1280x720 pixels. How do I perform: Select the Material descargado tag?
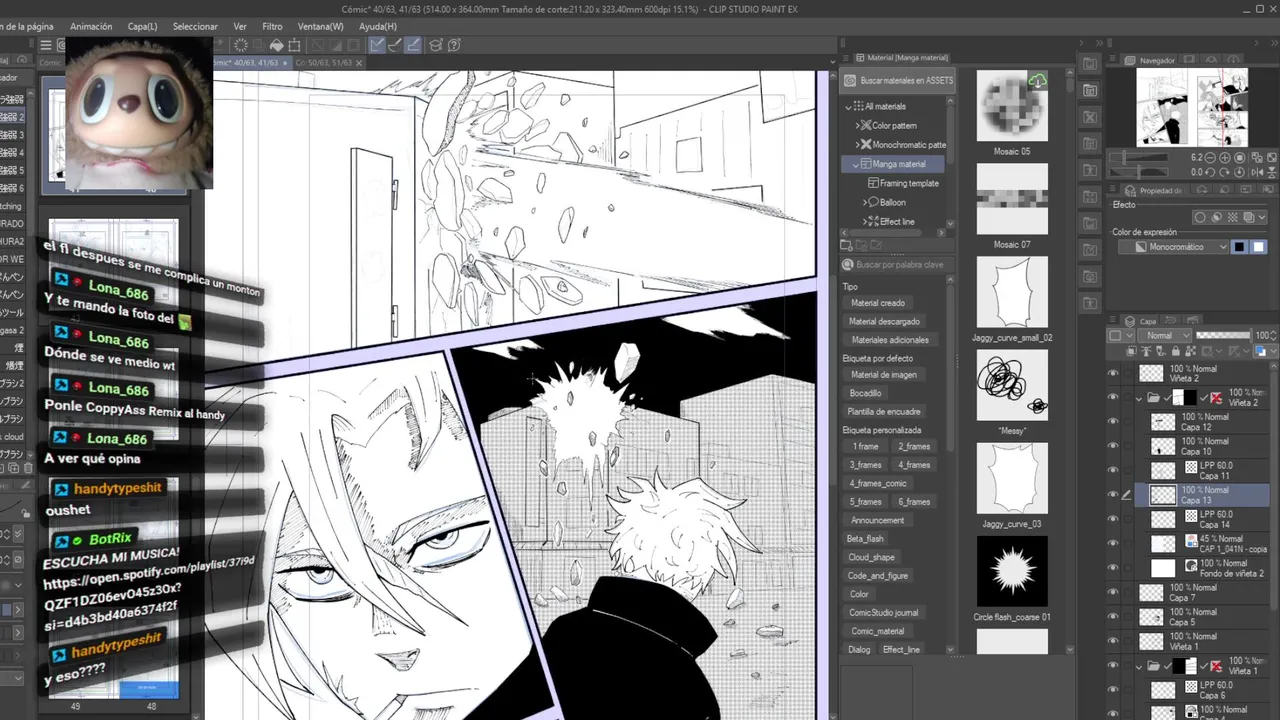click(x=884, y=321)
